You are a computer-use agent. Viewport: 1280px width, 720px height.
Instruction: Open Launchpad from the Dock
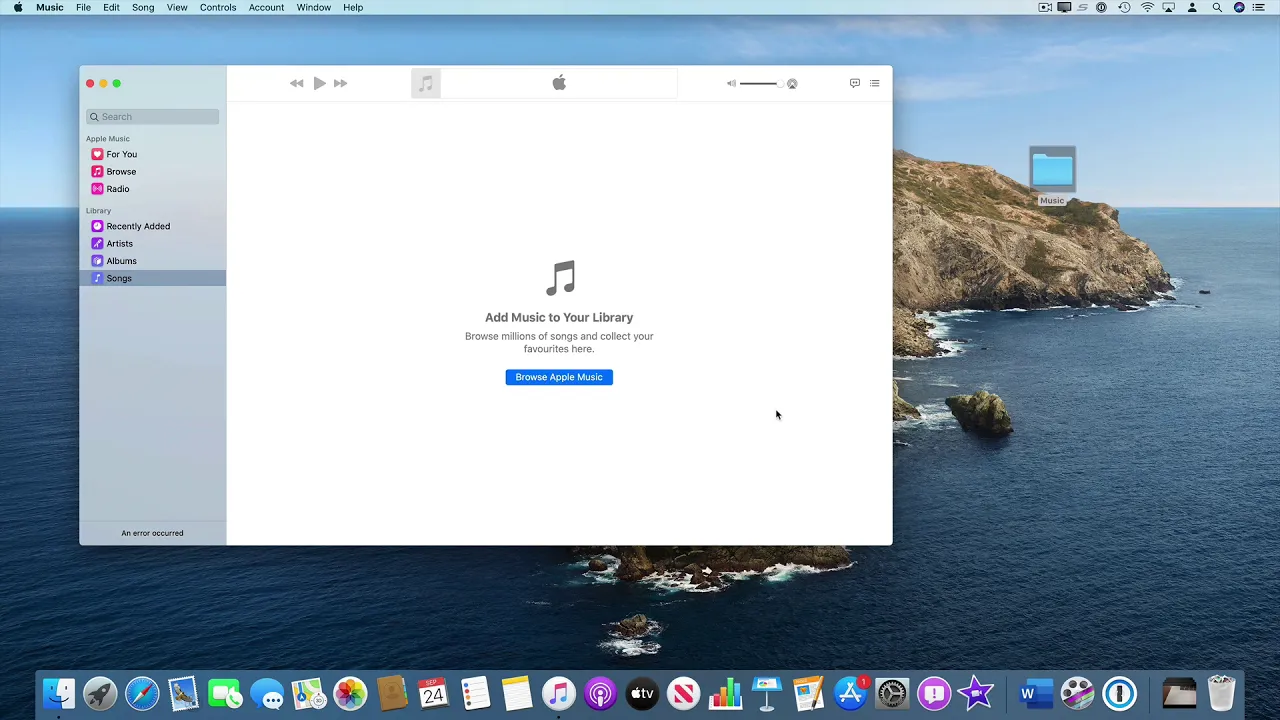point(100,693)
